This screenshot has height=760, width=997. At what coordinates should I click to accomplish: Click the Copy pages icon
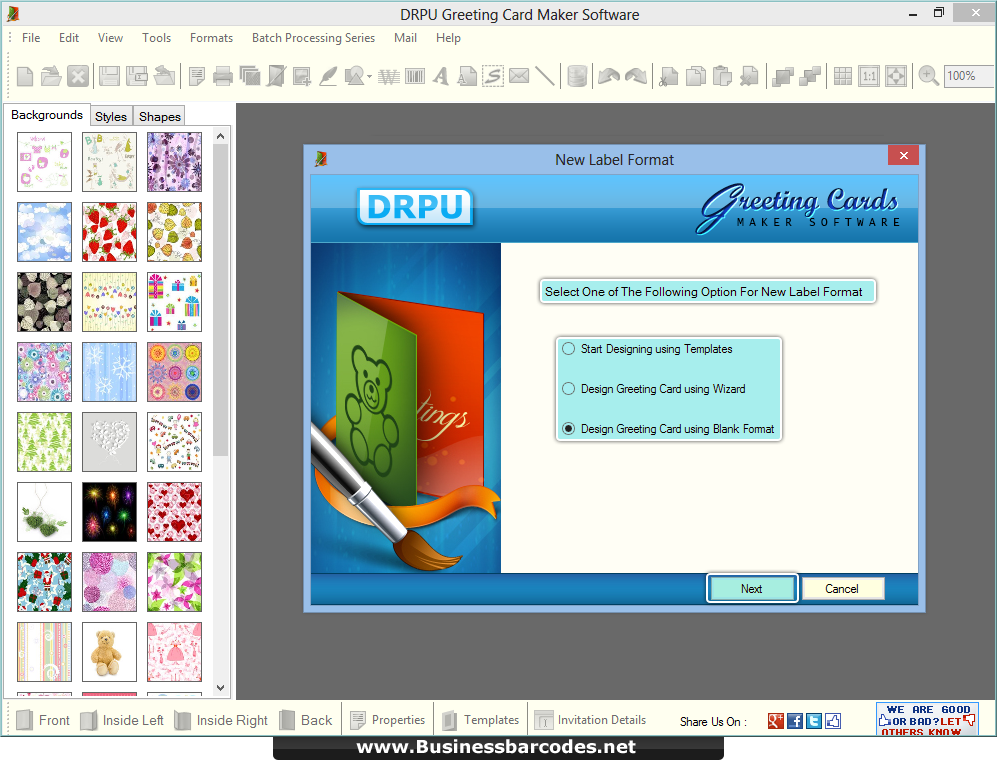696,76
